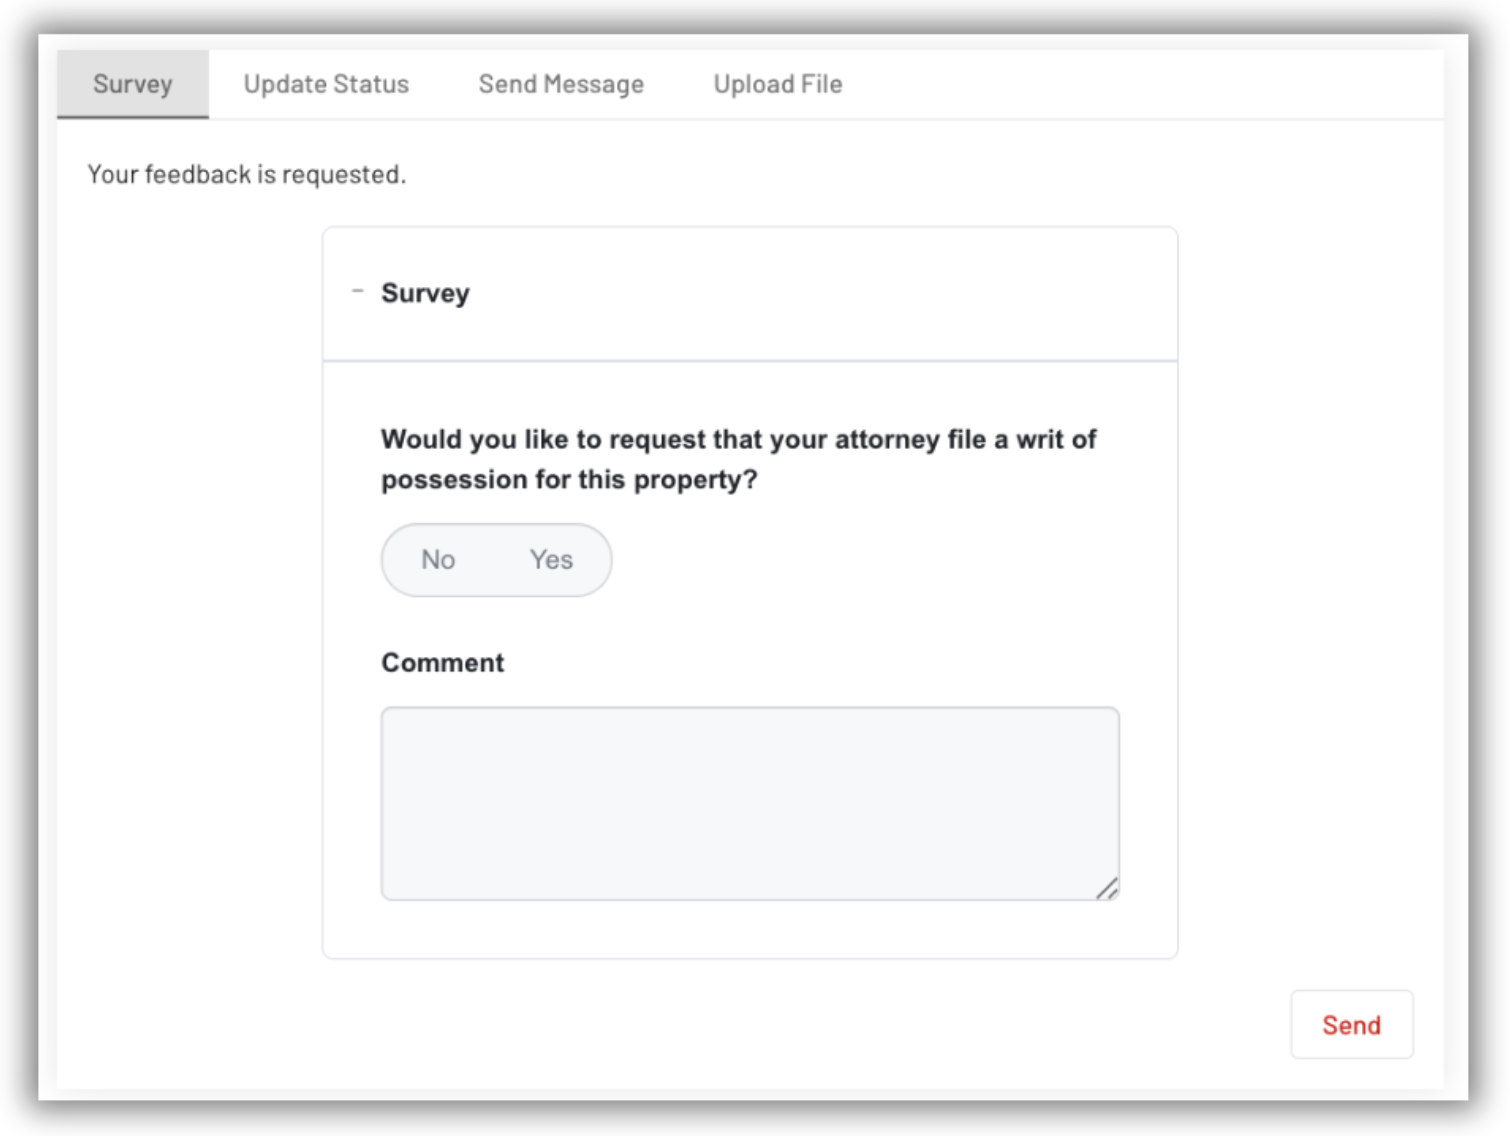Collapse the Survey section minus icon
1510x1136 pixels.
(358, 292)
